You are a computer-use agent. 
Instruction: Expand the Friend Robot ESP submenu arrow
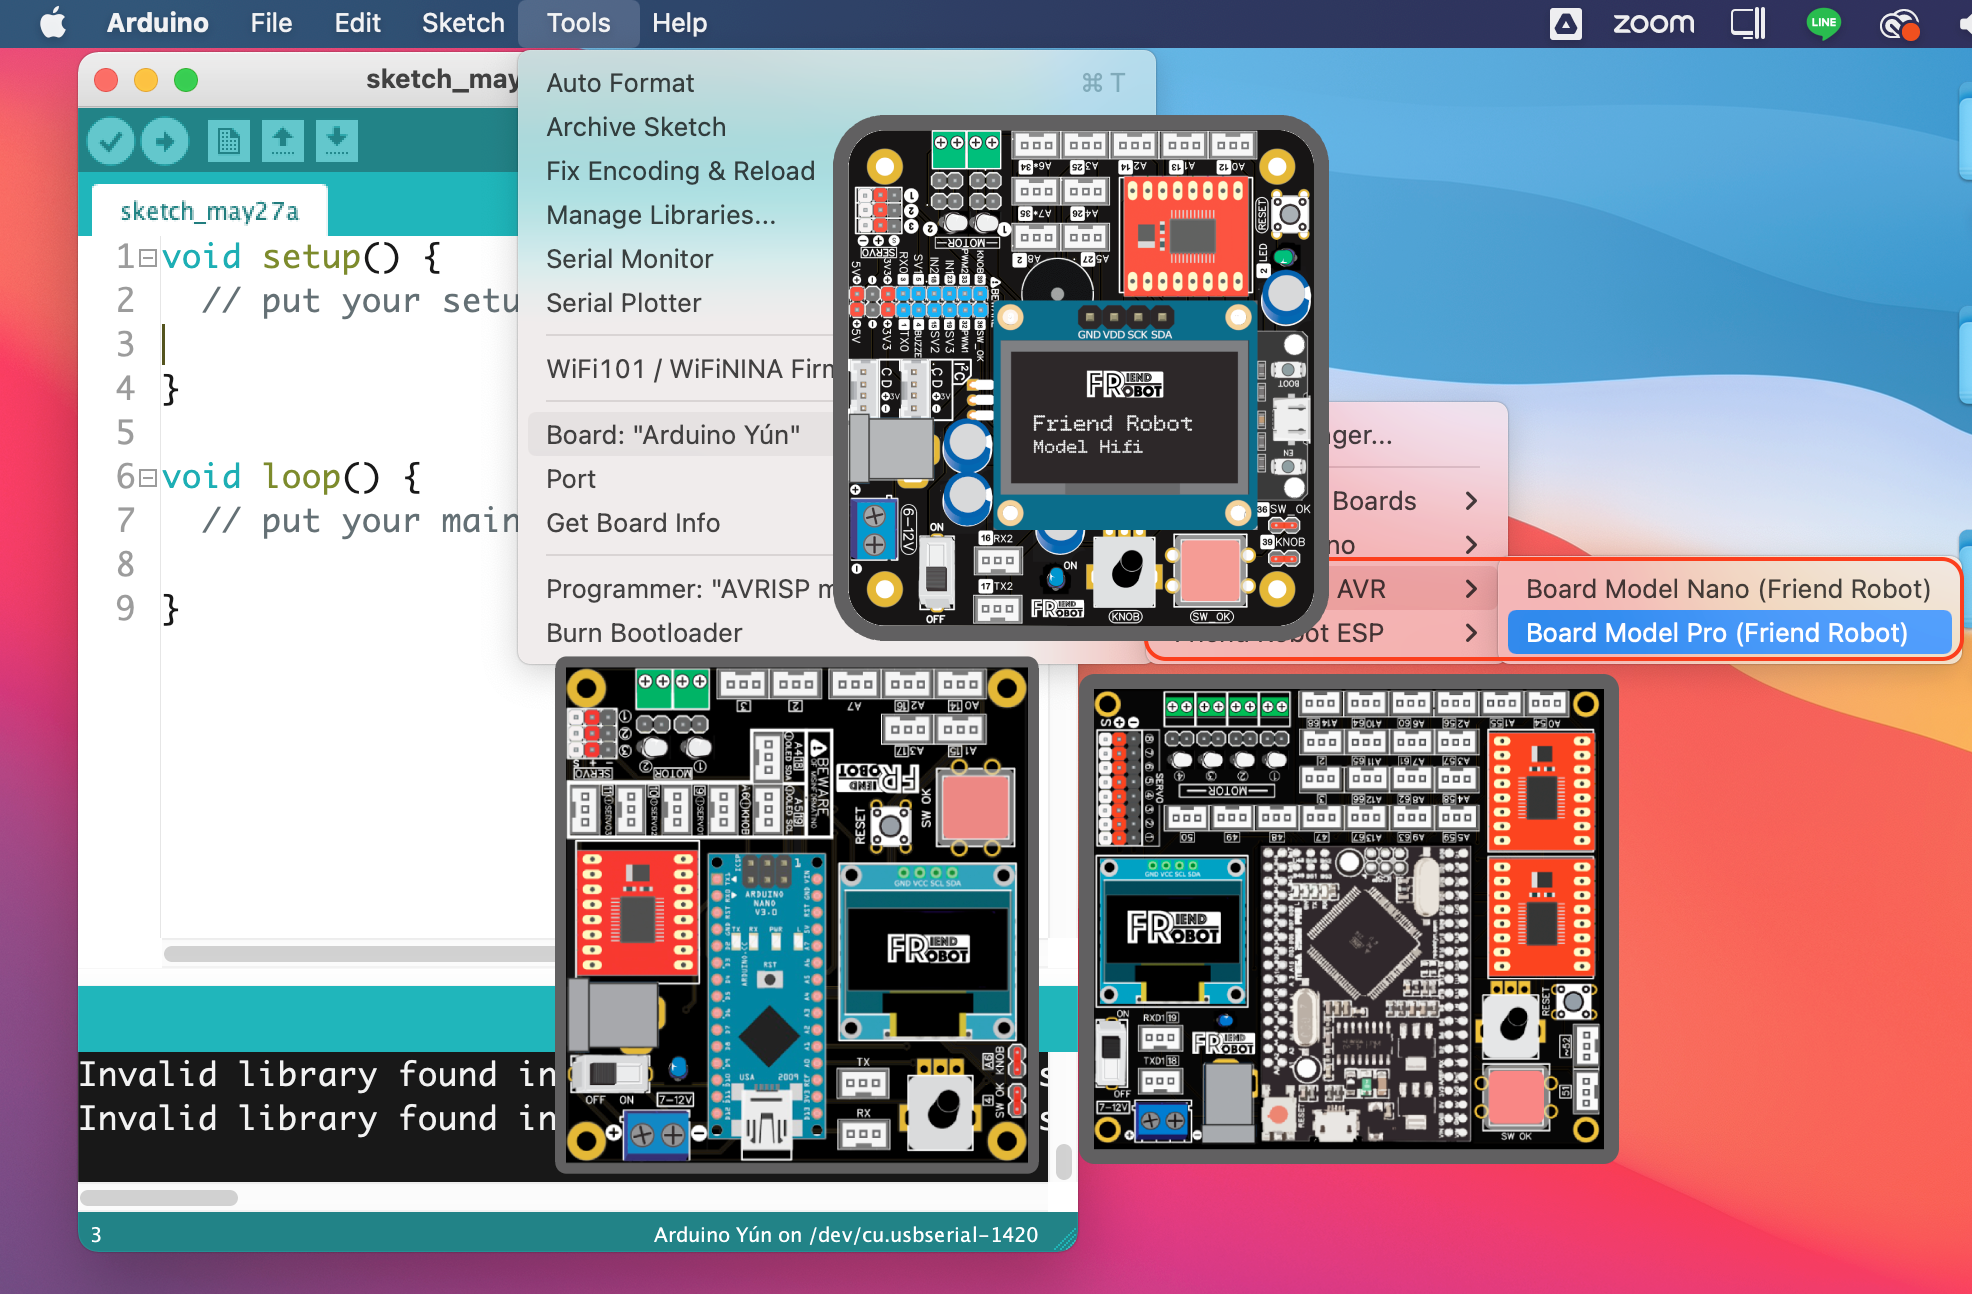pos(1471,633)
